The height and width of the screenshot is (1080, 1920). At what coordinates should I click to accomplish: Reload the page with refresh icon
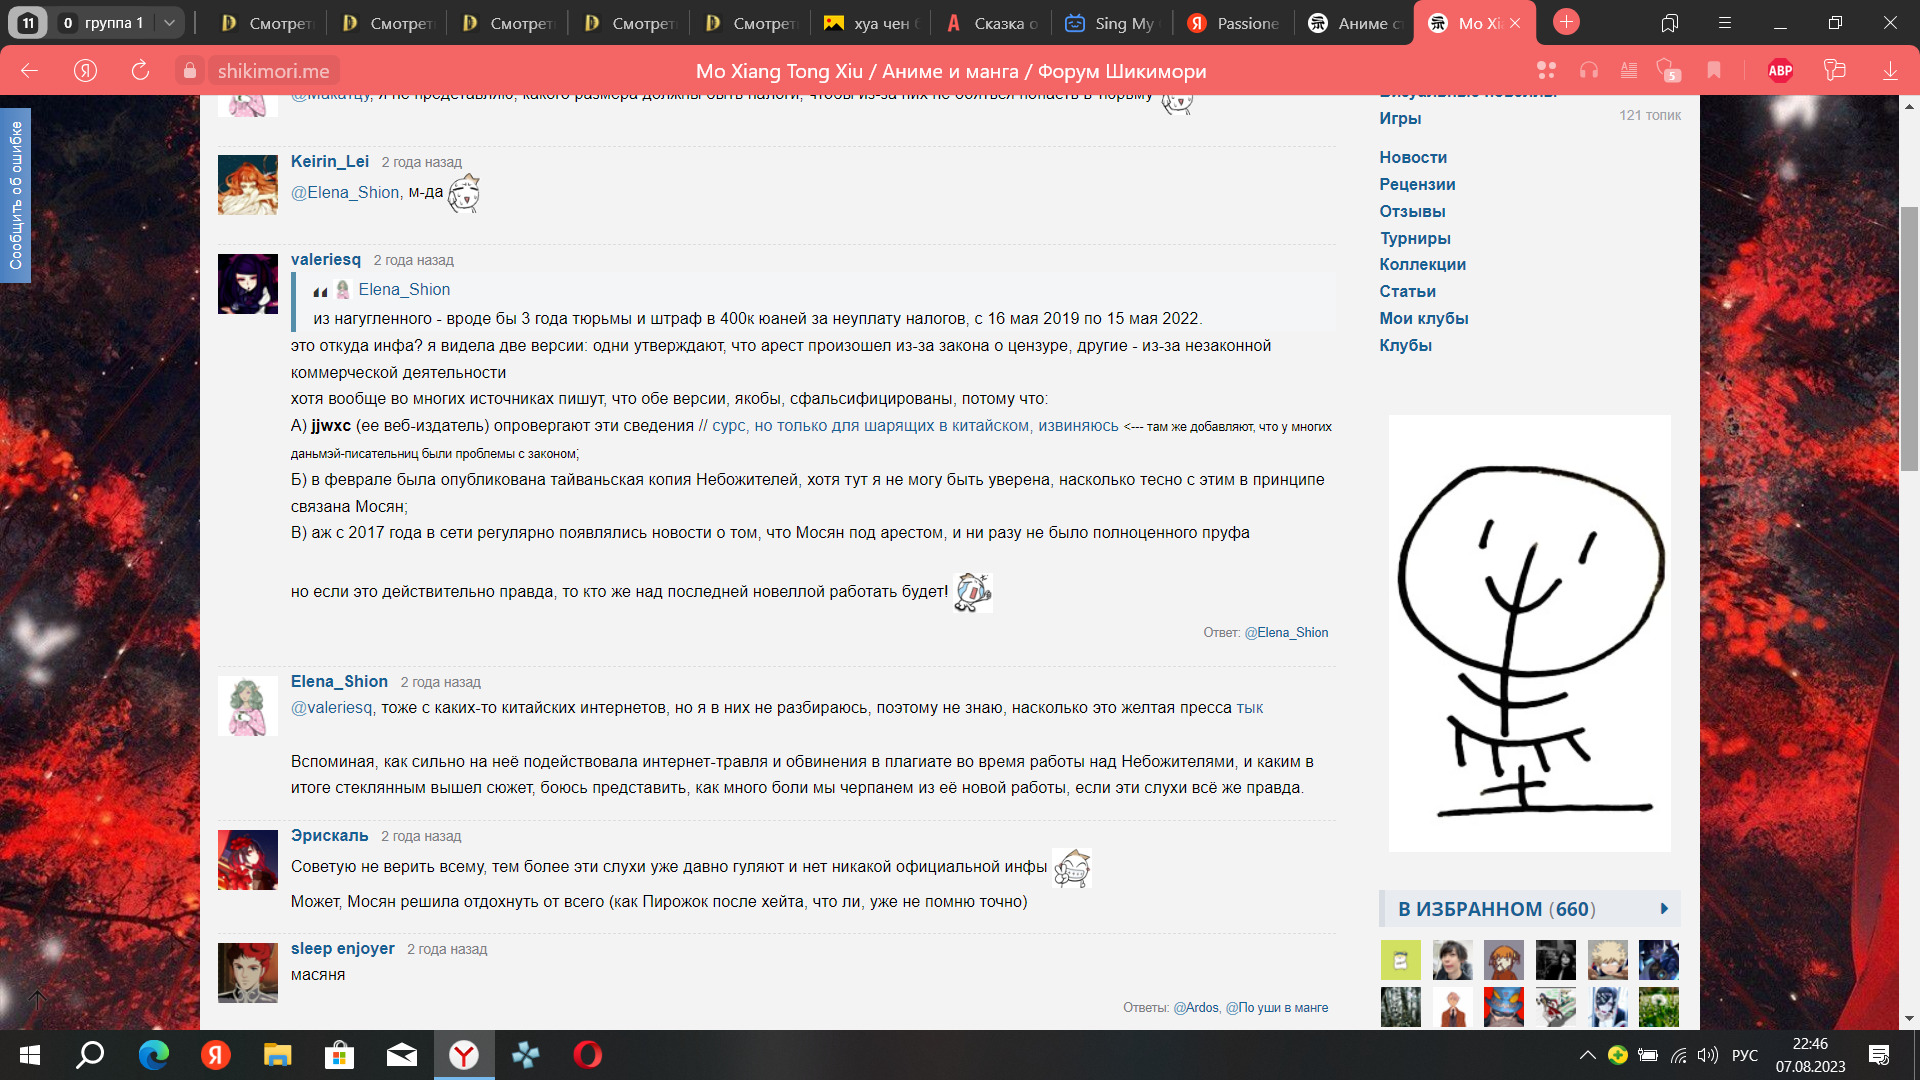click(140, 70)
